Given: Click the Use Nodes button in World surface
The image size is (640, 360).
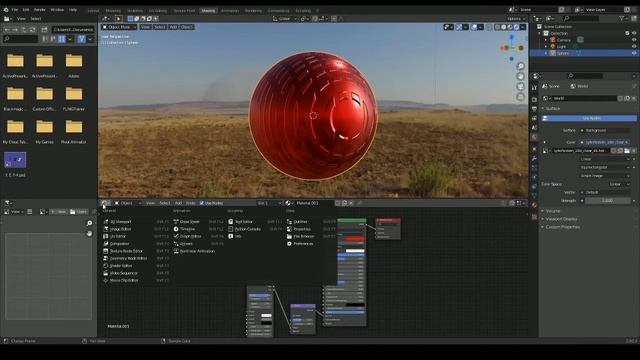Looking at the screenshot, I should [x=589, y=118].
